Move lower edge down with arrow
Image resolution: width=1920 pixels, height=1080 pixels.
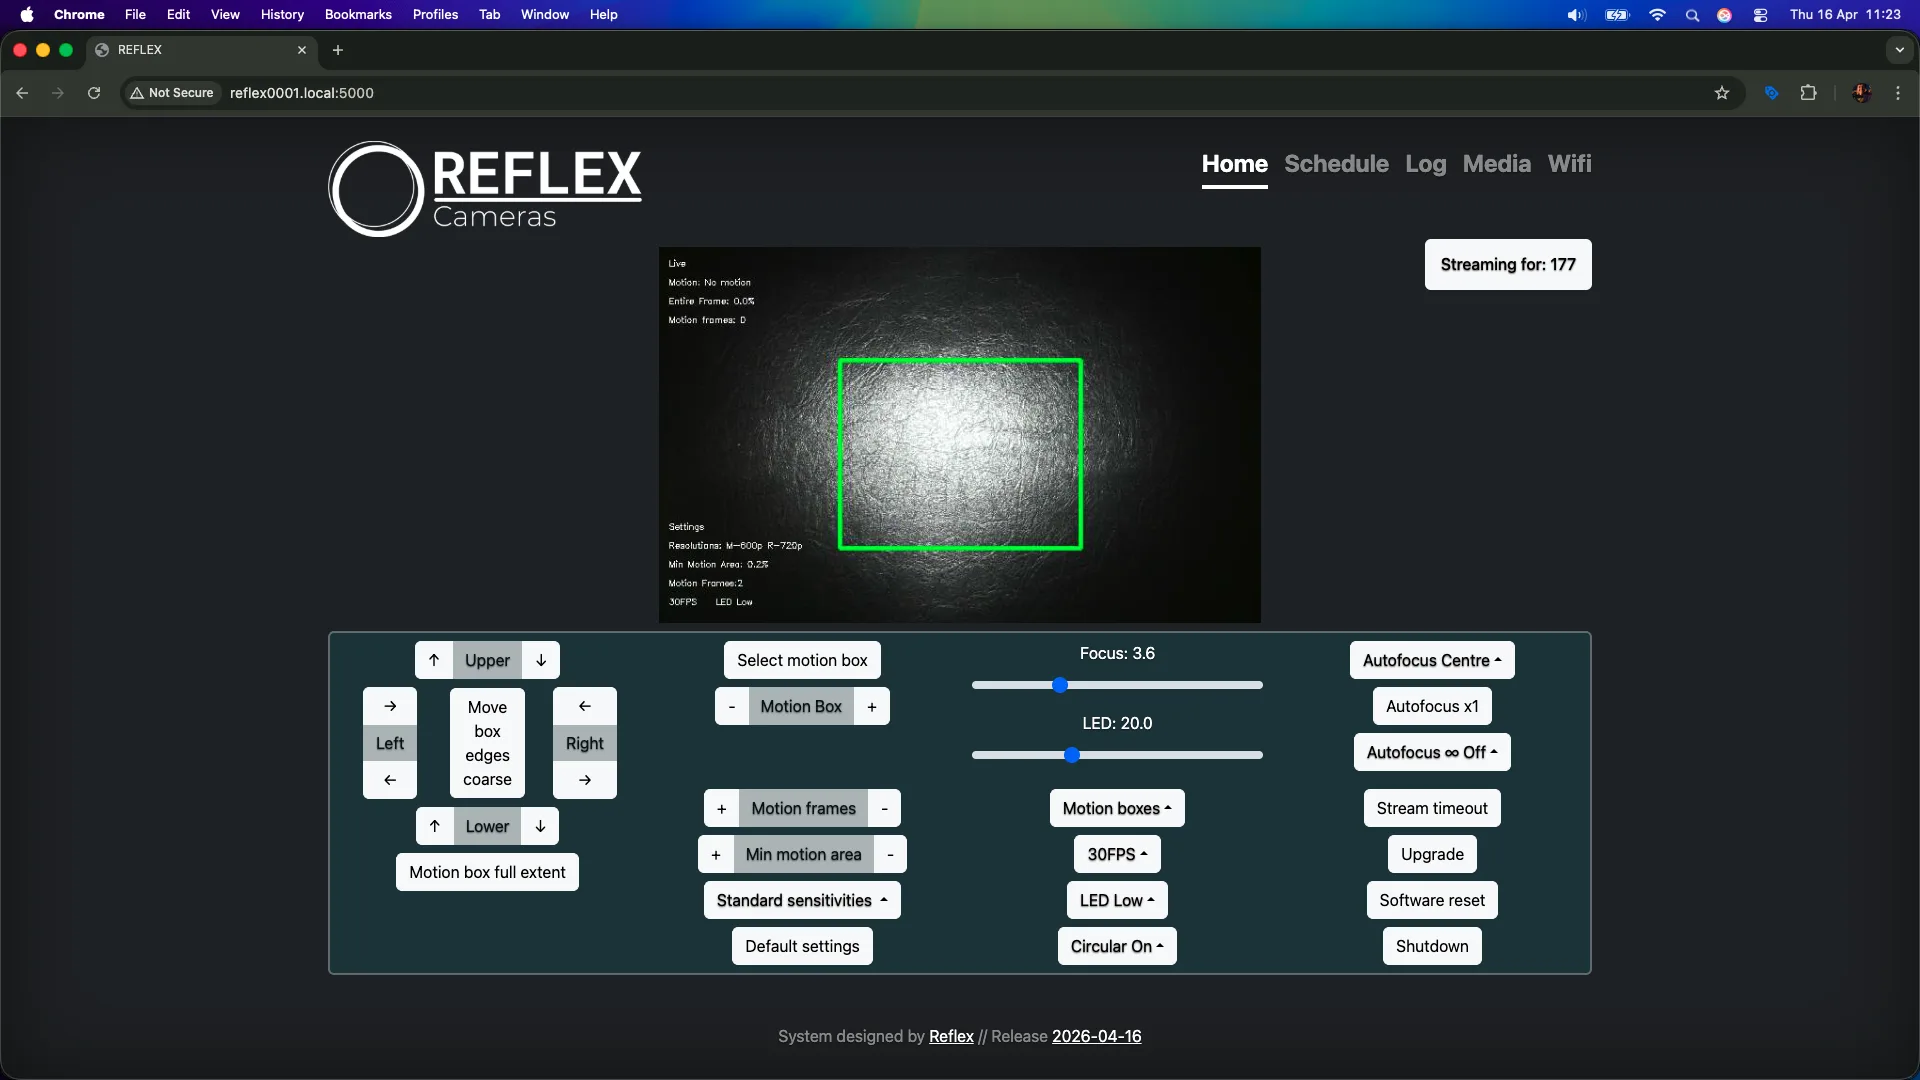coord(540,826)
